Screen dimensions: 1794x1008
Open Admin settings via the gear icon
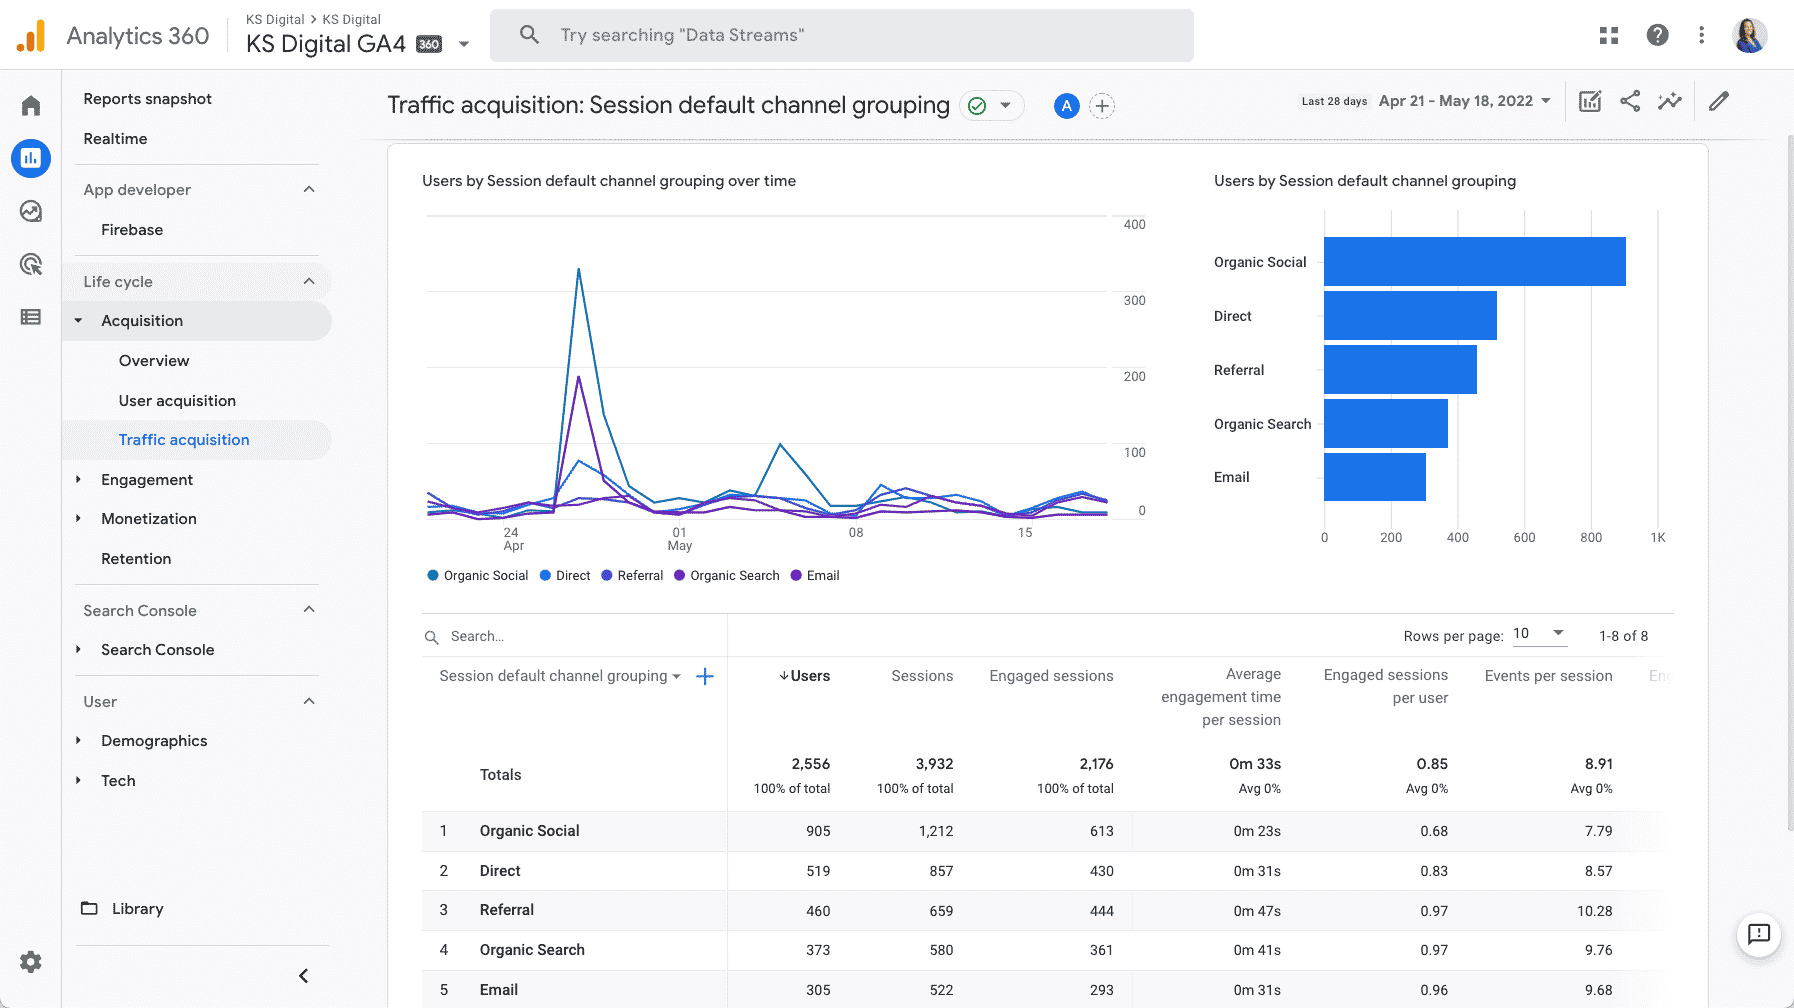30,962
